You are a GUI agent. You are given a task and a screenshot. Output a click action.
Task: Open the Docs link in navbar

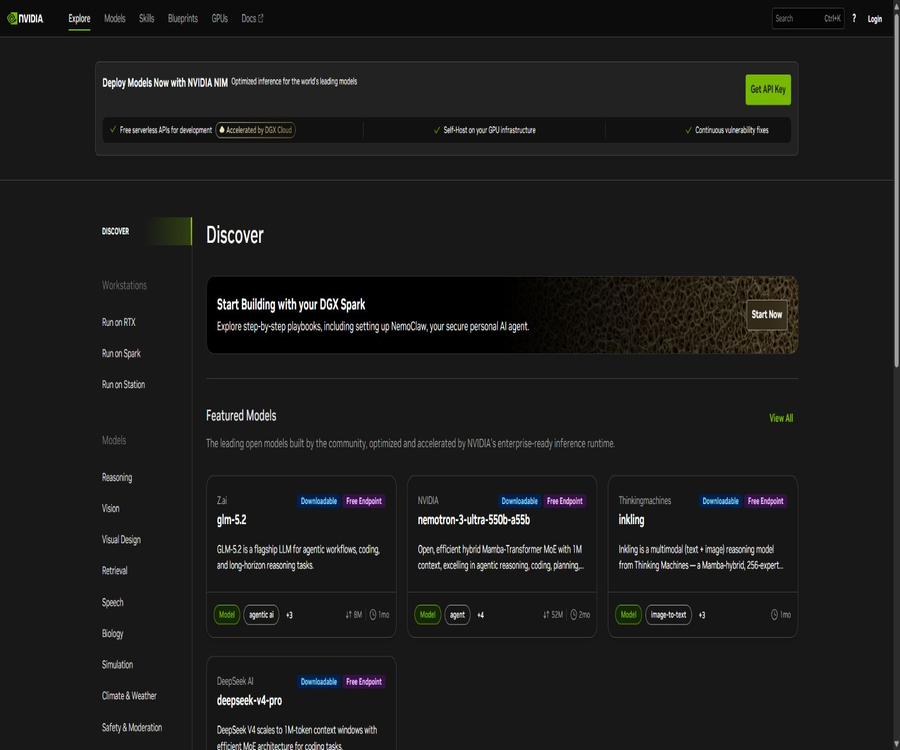coord(252,18)
